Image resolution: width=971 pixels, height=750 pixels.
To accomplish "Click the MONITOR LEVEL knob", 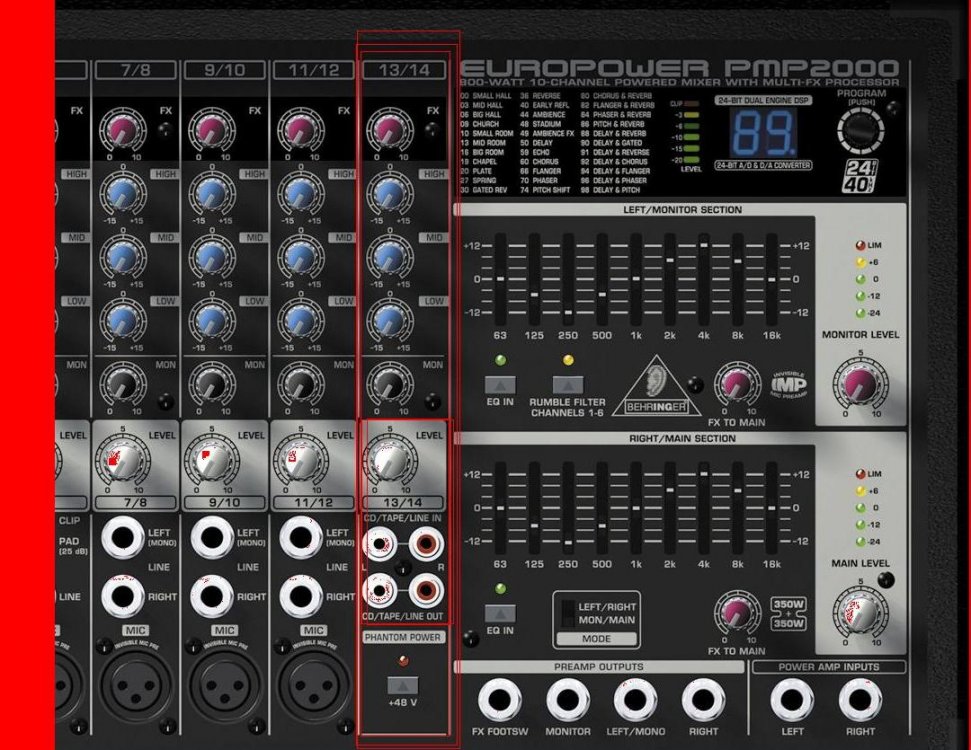I will (860, 384).
